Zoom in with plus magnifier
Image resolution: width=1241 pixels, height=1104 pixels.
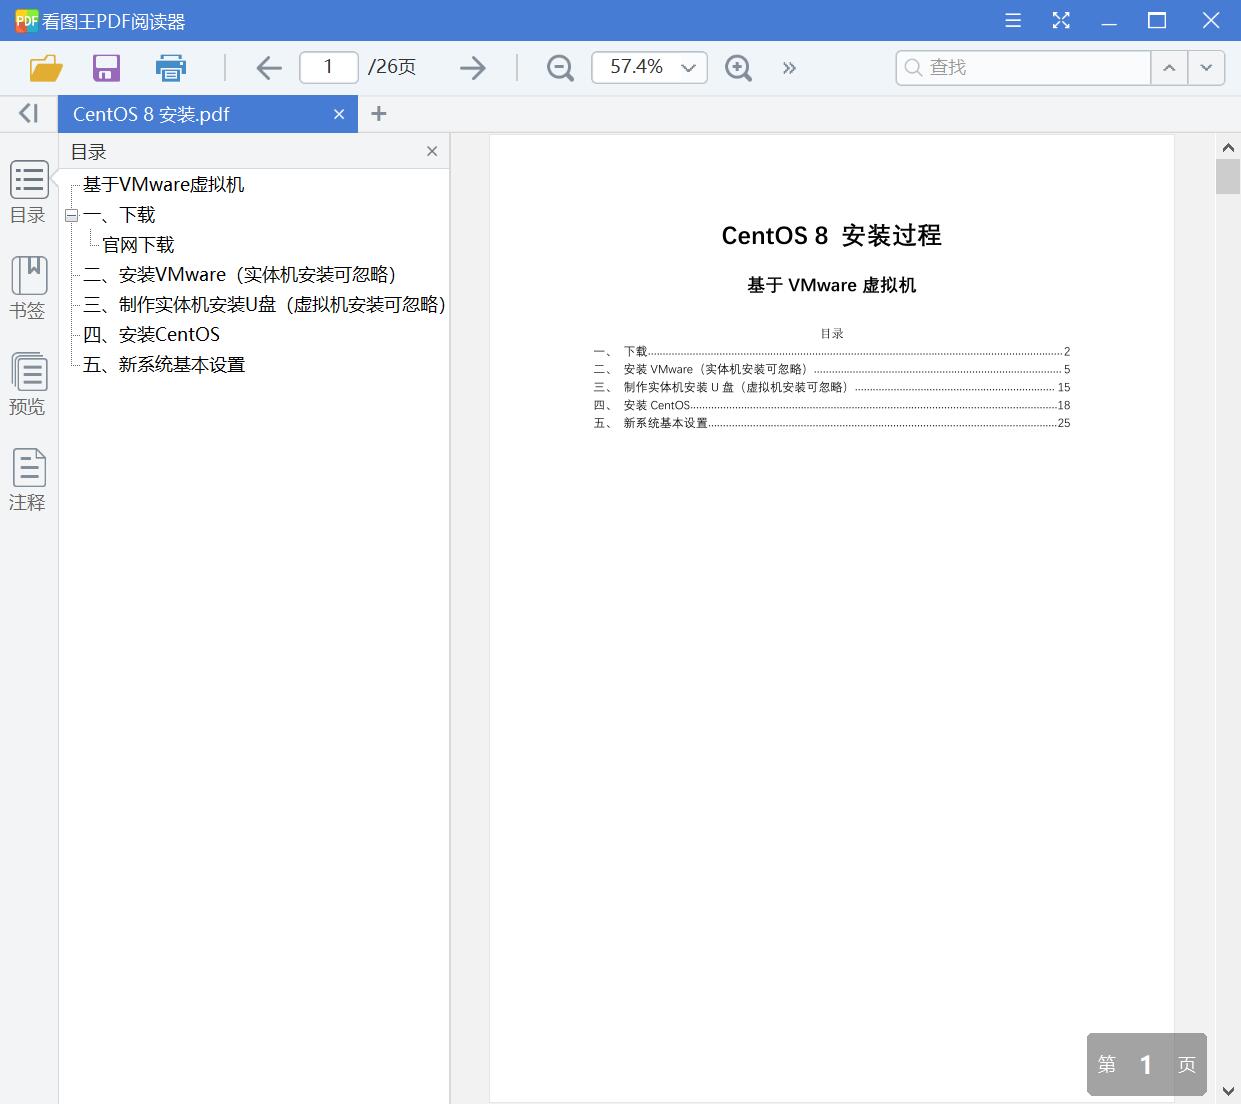tap(738, 68)
